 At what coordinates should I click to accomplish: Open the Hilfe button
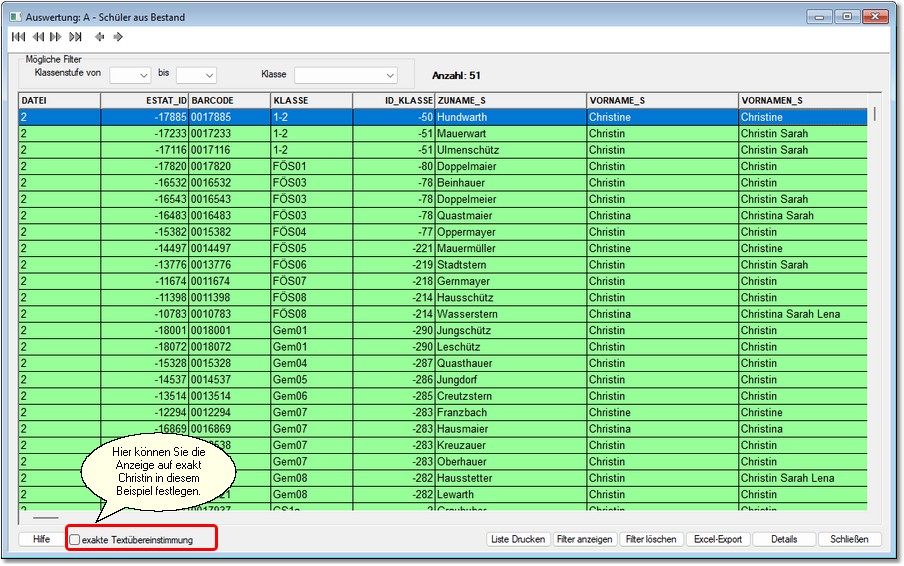pyautogui.click(x=41, y=539)
